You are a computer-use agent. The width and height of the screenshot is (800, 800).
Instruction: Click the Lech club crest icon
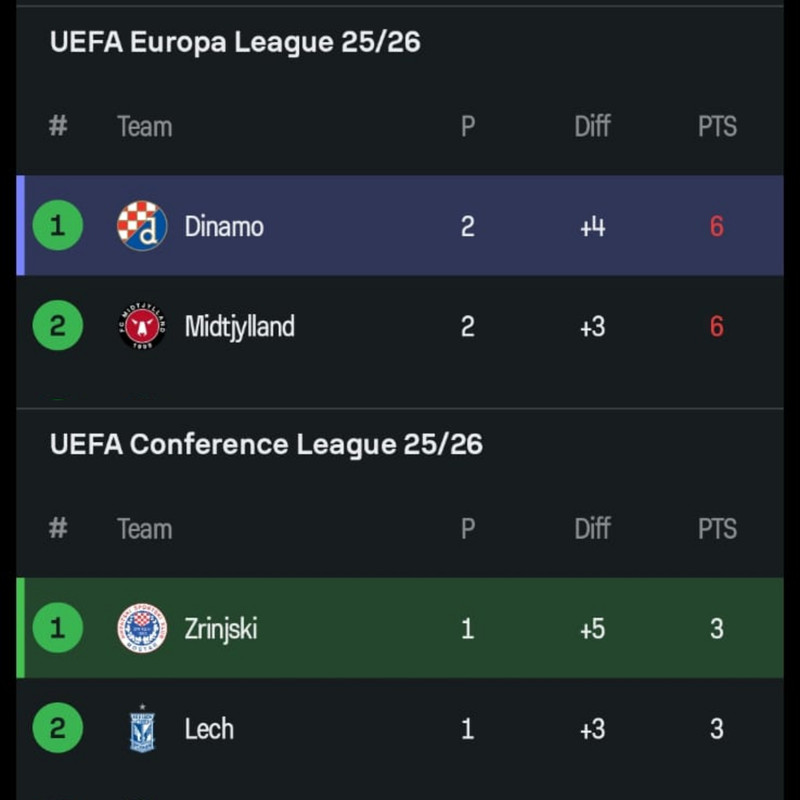142,729
